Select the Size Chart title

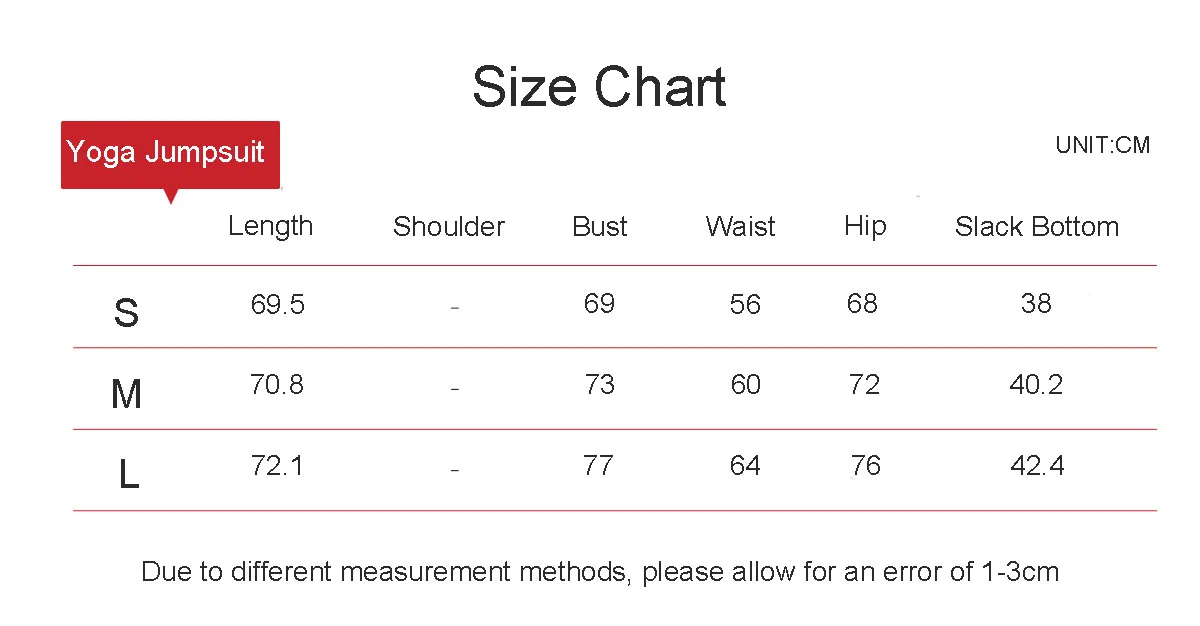tap(599, 87)
